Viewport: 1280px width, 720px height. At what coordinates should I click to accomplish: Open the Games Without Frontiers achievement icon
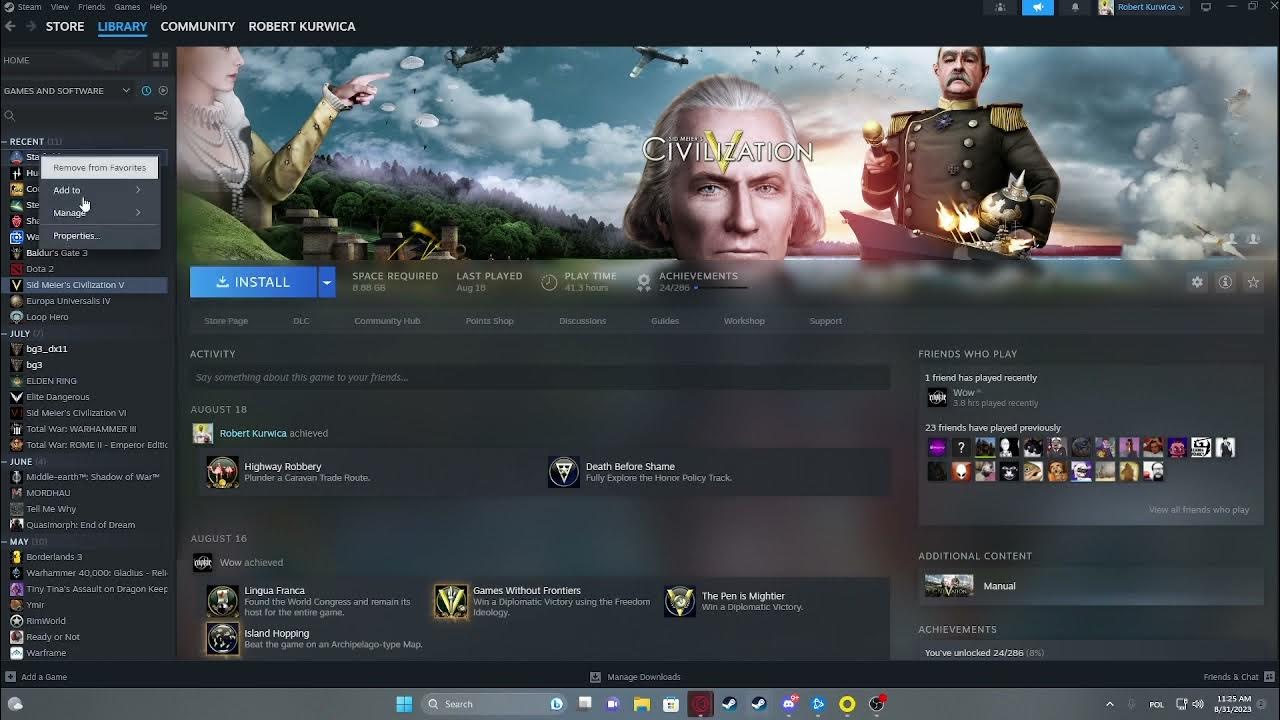point(451,601)
